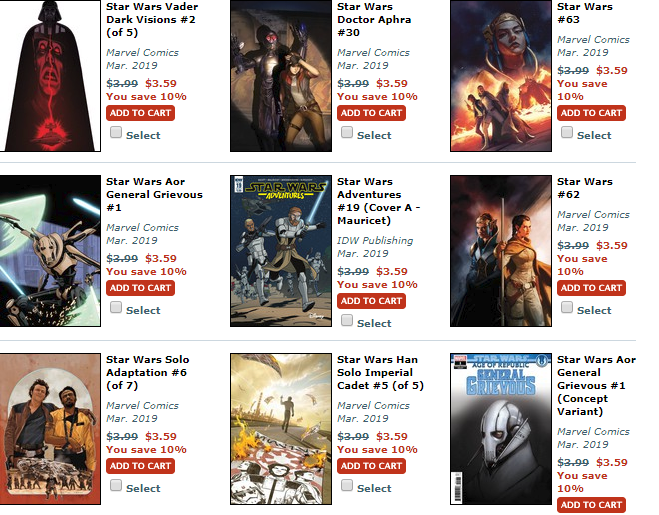View the Star Wars #63 cover art

click(x=501, y=76)
